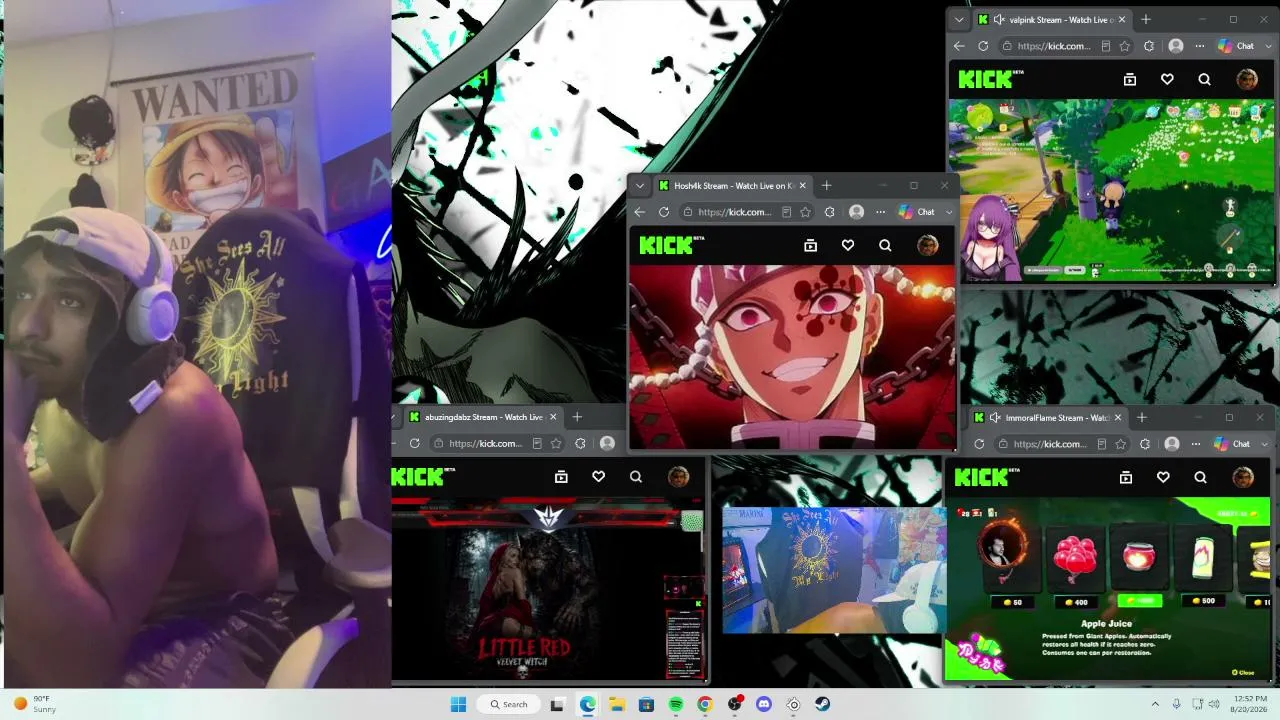Open Kick search in the ImmoralFlame window
The image size is (1280, 720).
1200,478
